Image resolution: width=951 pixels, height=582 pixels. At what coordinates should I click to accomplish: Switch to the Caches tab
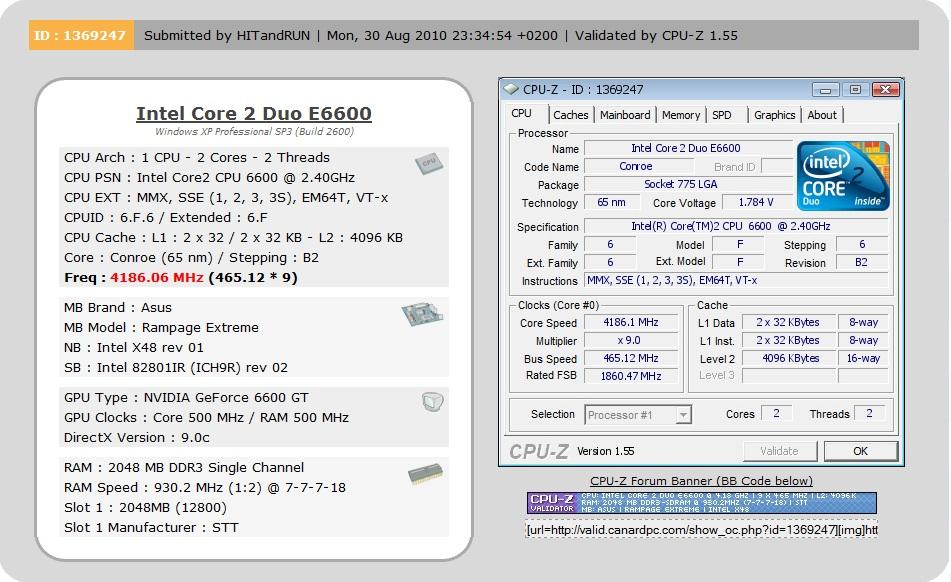pos(571,115)
